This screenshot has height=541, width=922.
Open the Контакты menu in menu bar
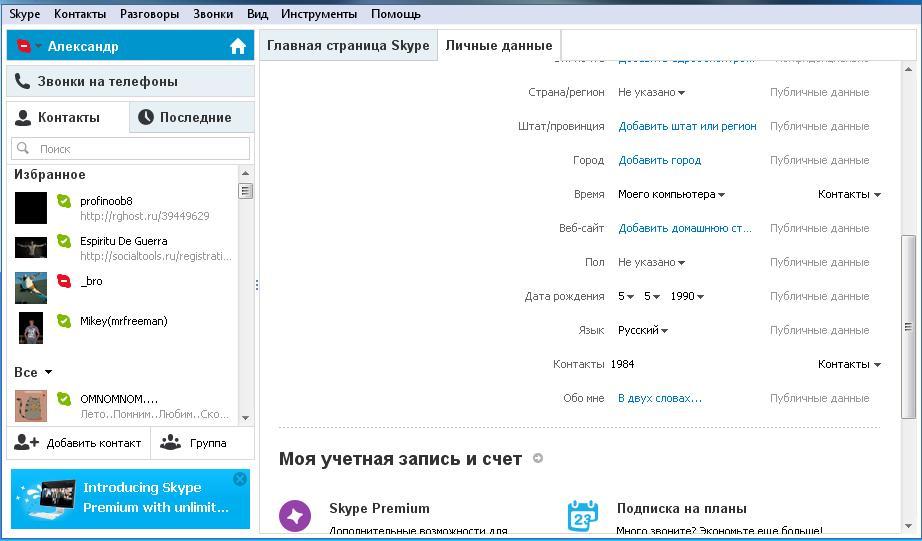80,14
